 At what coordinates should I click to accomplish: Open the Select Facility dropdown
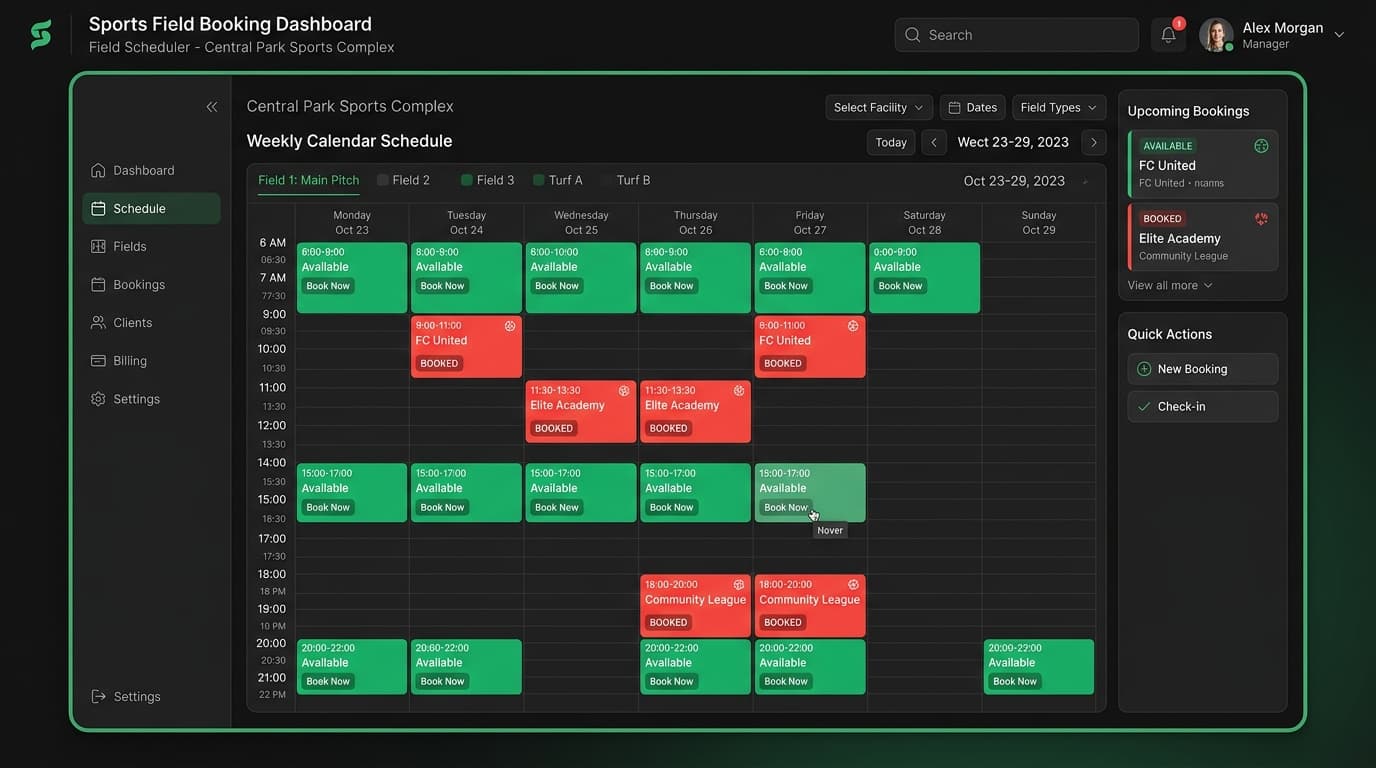point(879,107)
